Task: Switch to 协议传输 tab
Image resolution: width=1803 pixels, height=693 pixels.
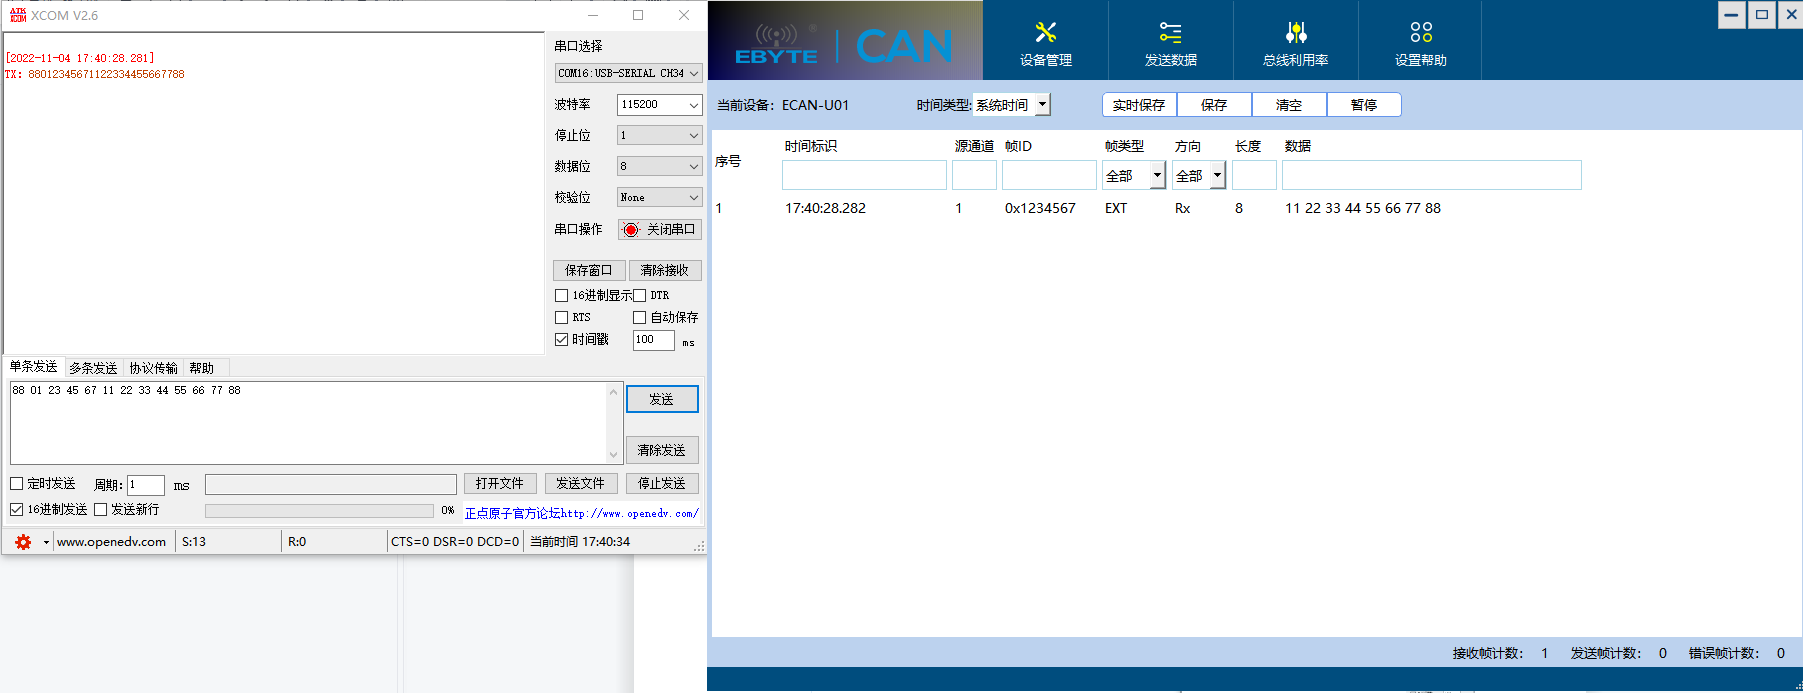Action: [x=153, y=368]
